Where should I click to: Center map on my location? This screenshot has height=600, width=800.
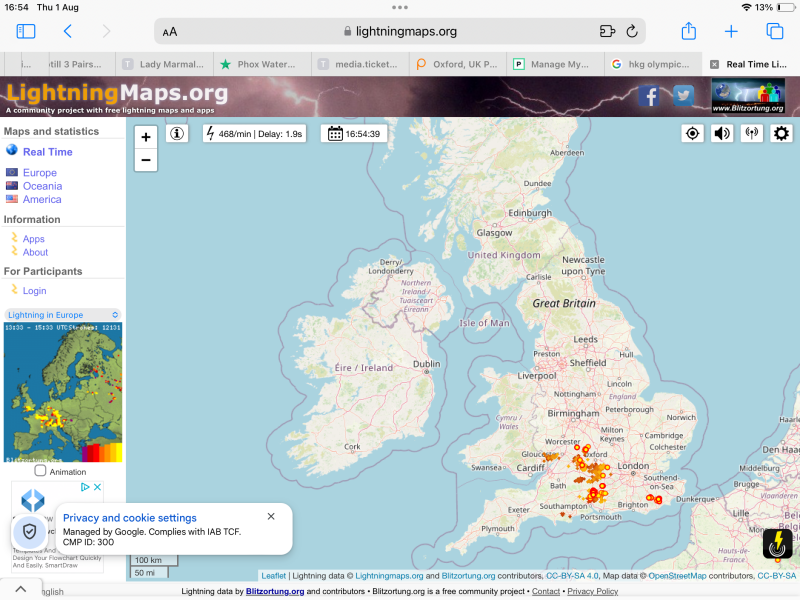click(x=692, y=133)
